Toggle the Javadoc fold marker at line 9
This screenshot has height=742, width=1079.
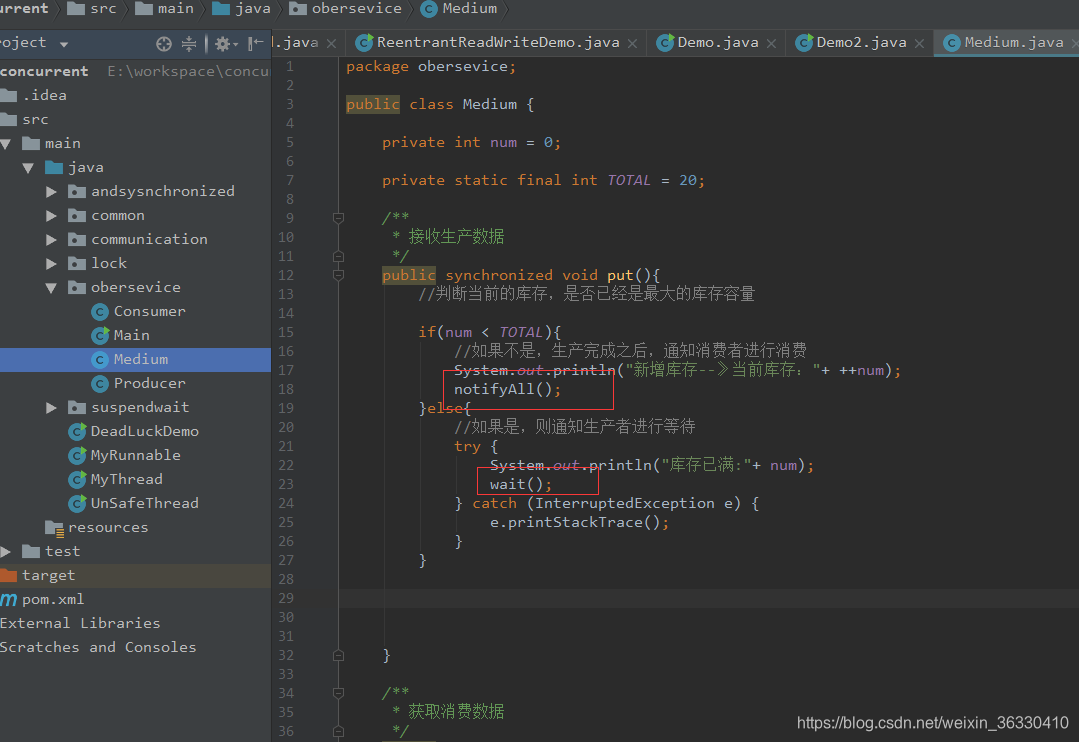[x=338, y=218]
